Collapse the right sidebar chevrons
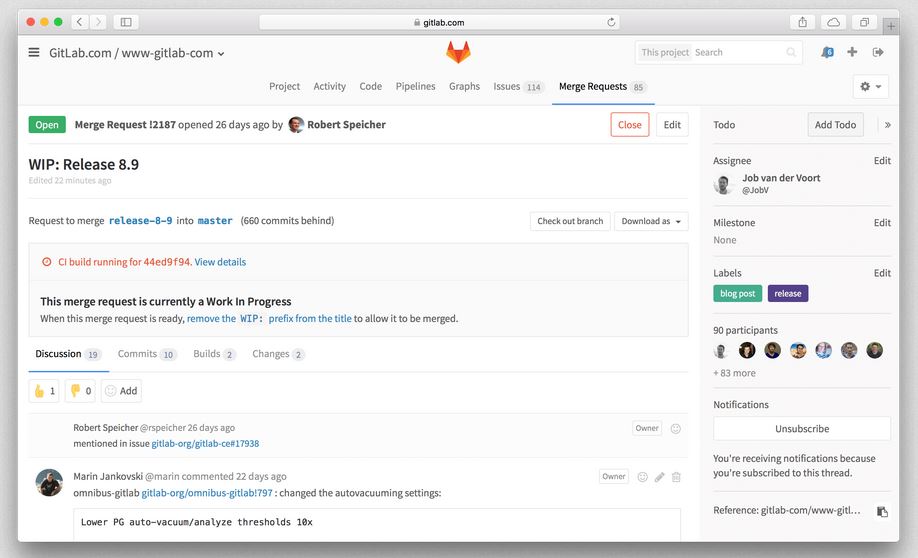 pos(888,125)
